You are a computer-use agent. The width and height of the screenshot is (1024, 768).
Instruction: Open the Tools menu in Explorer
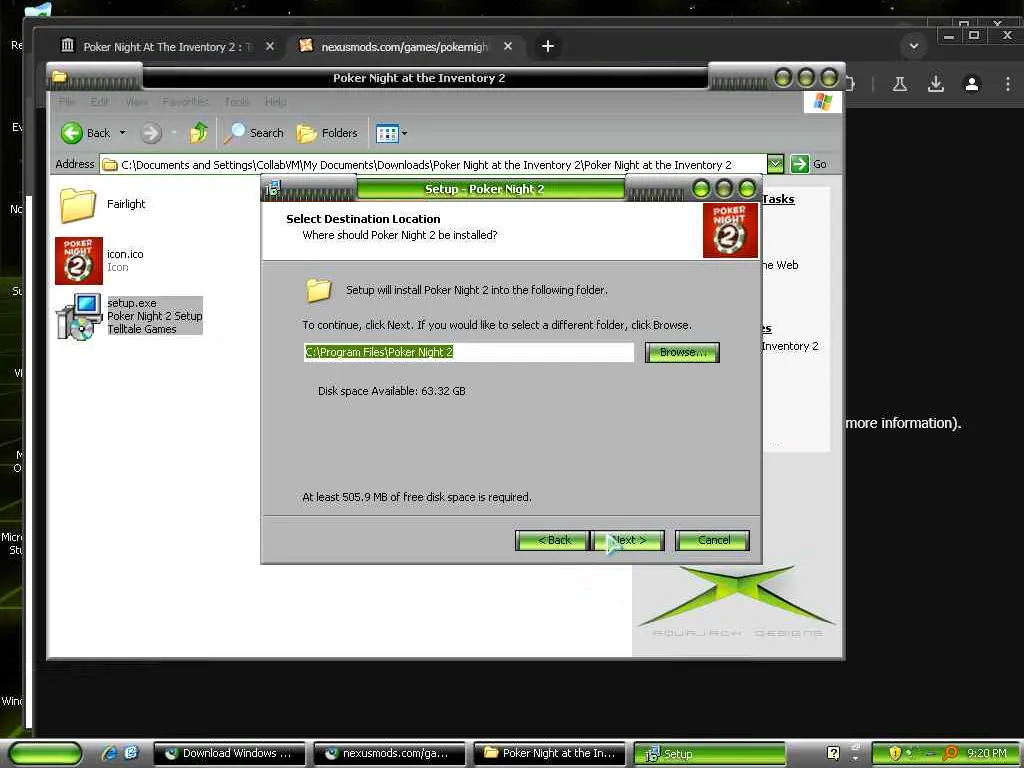pyautogui.click(x=237, y=102)
